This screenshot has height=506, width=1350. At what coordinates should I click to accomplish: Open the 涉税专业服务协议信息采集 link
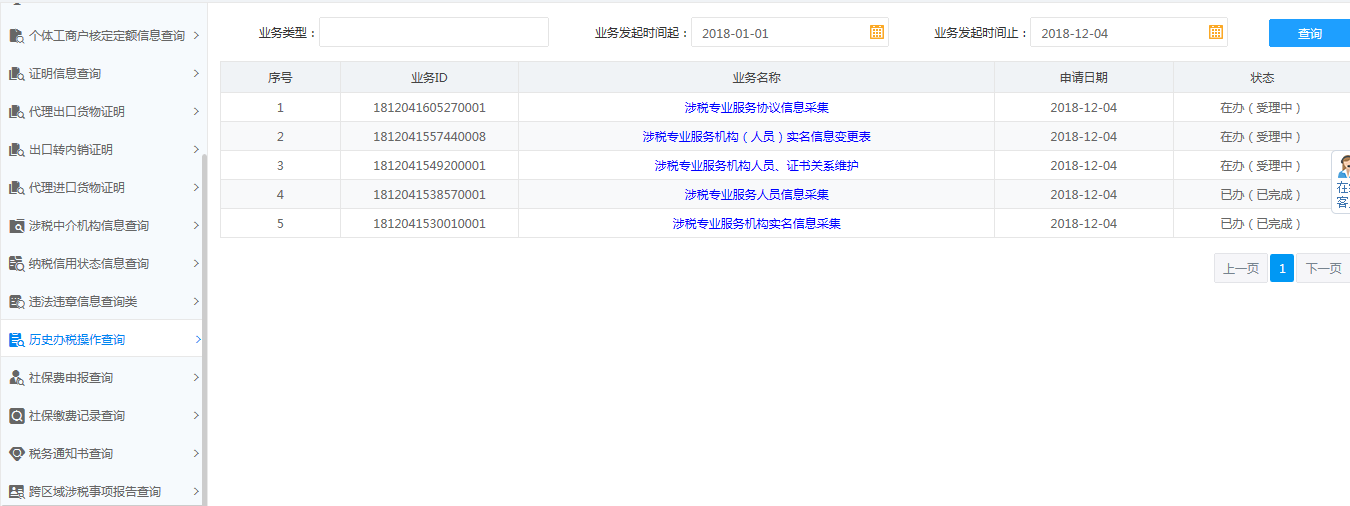pos(756,108)
